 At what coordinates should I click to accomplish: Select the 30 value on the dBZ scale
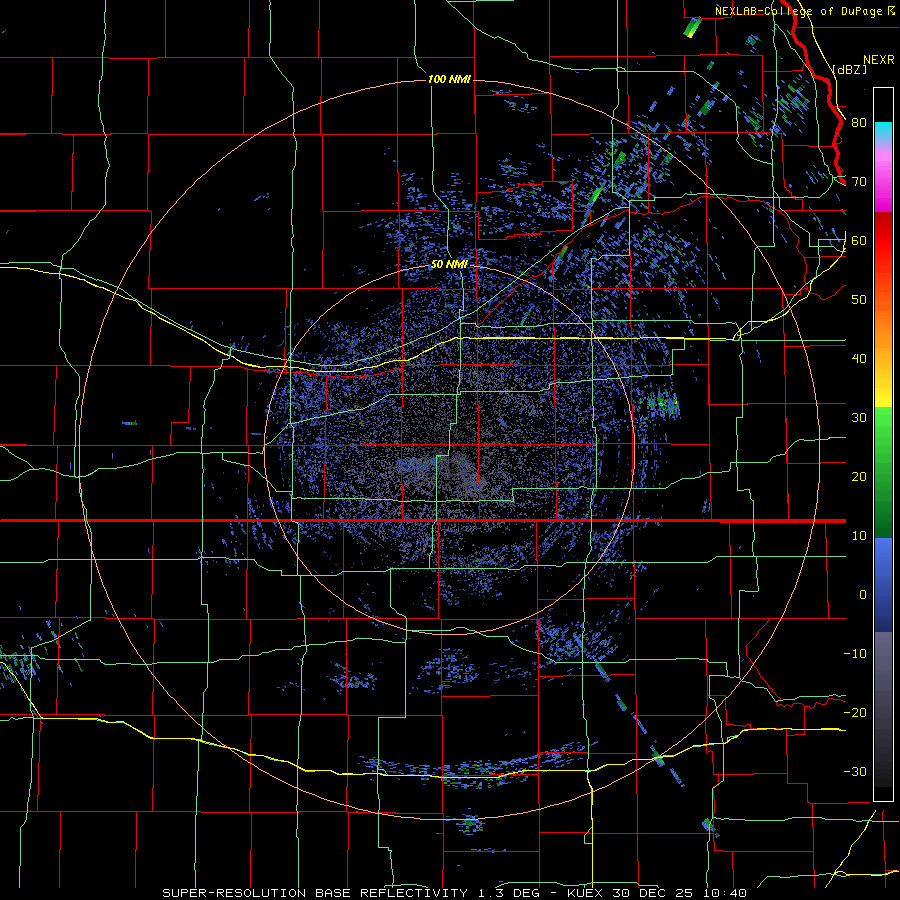[859, 418]
